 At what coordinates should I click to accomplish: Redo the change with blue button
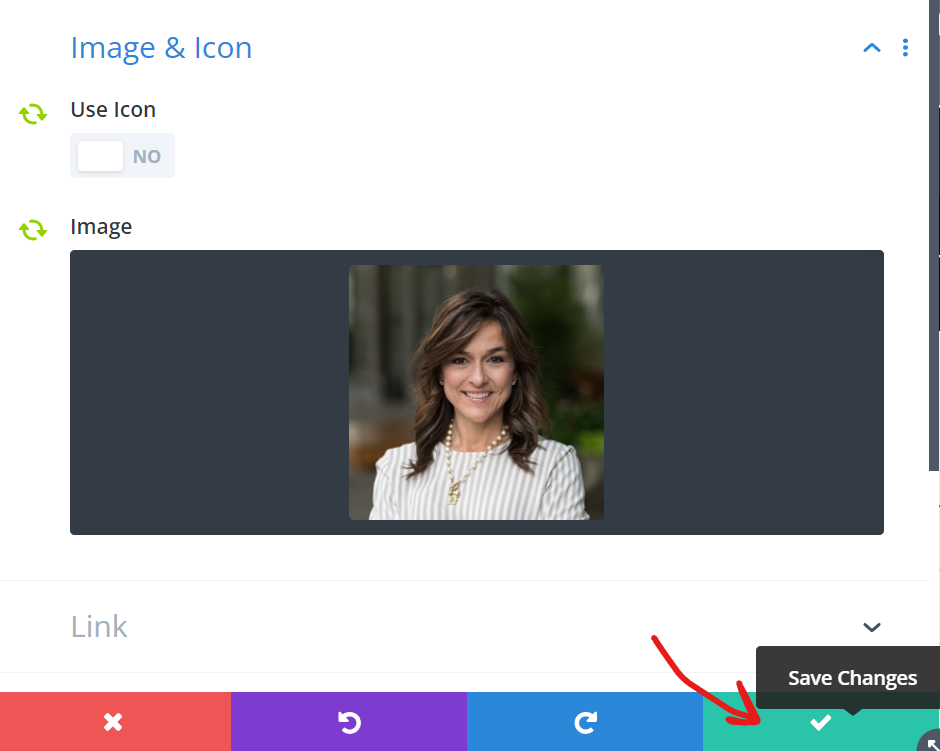click(585, 722)
